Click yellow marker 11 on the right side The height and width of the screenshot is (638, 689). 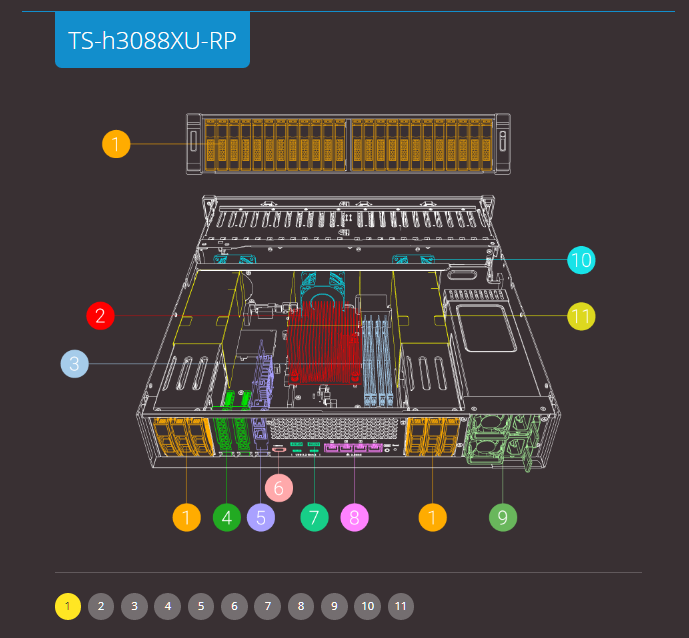(581, 316)
